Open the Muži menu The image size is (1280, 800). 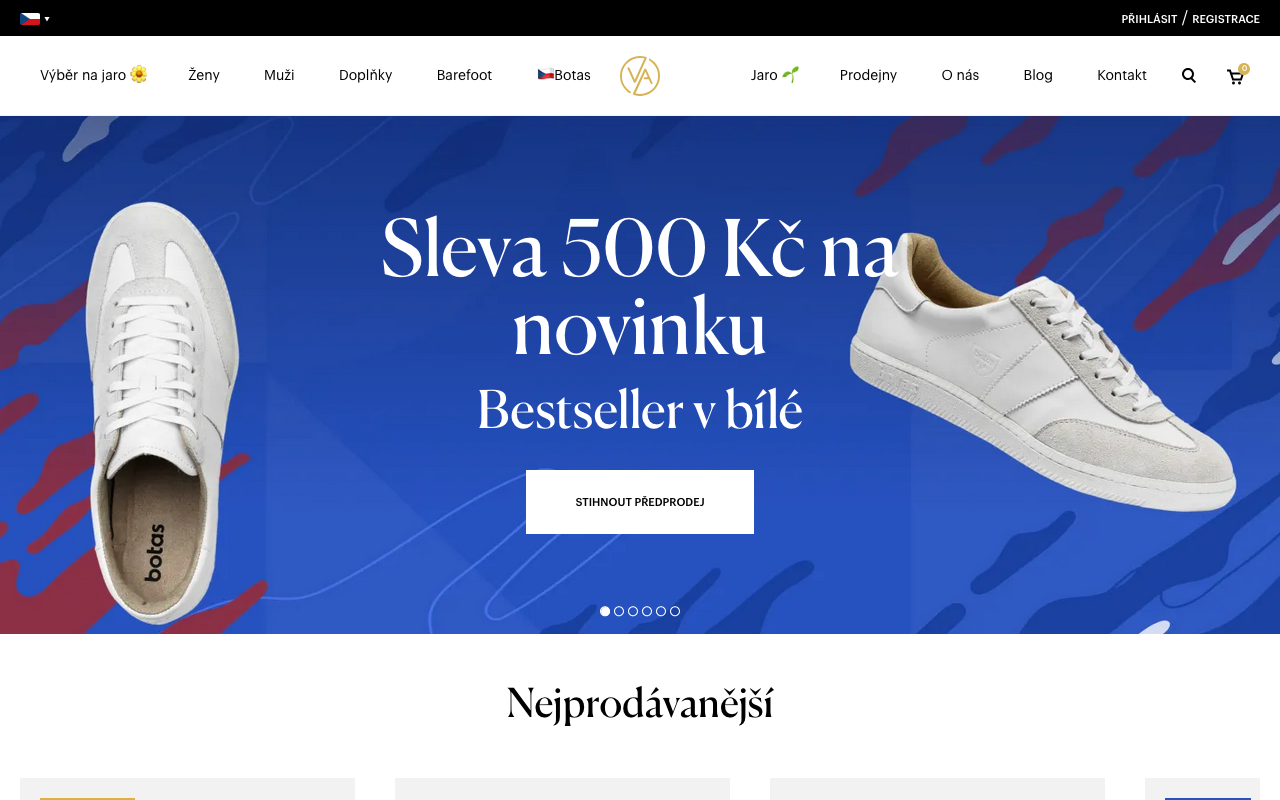279,75
